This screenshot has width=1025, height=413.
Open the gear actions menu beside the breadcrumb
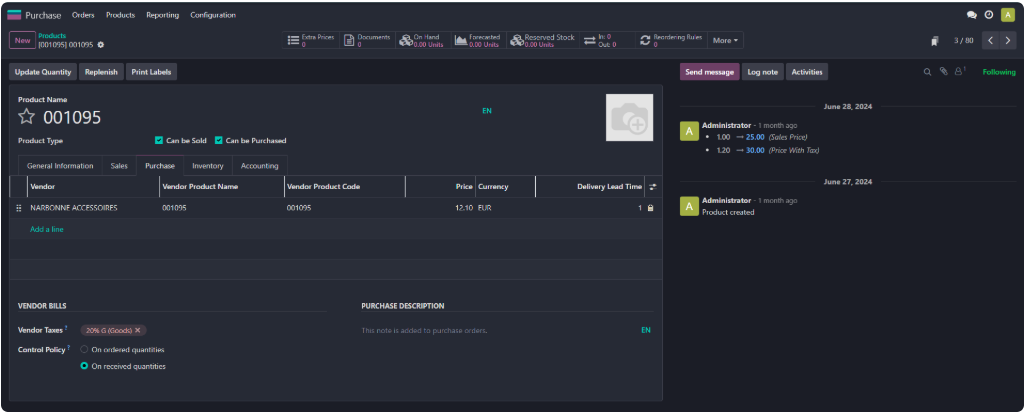101,45
